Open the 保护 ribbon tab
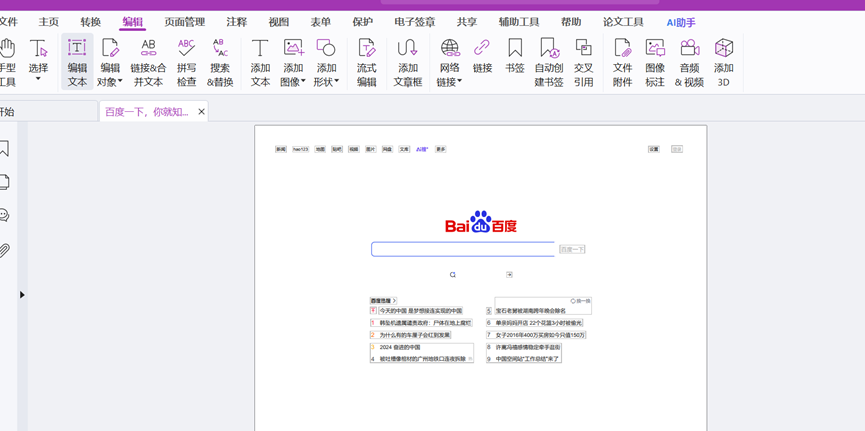This screenshot has height=431, width=865. (x=362, y=22)
